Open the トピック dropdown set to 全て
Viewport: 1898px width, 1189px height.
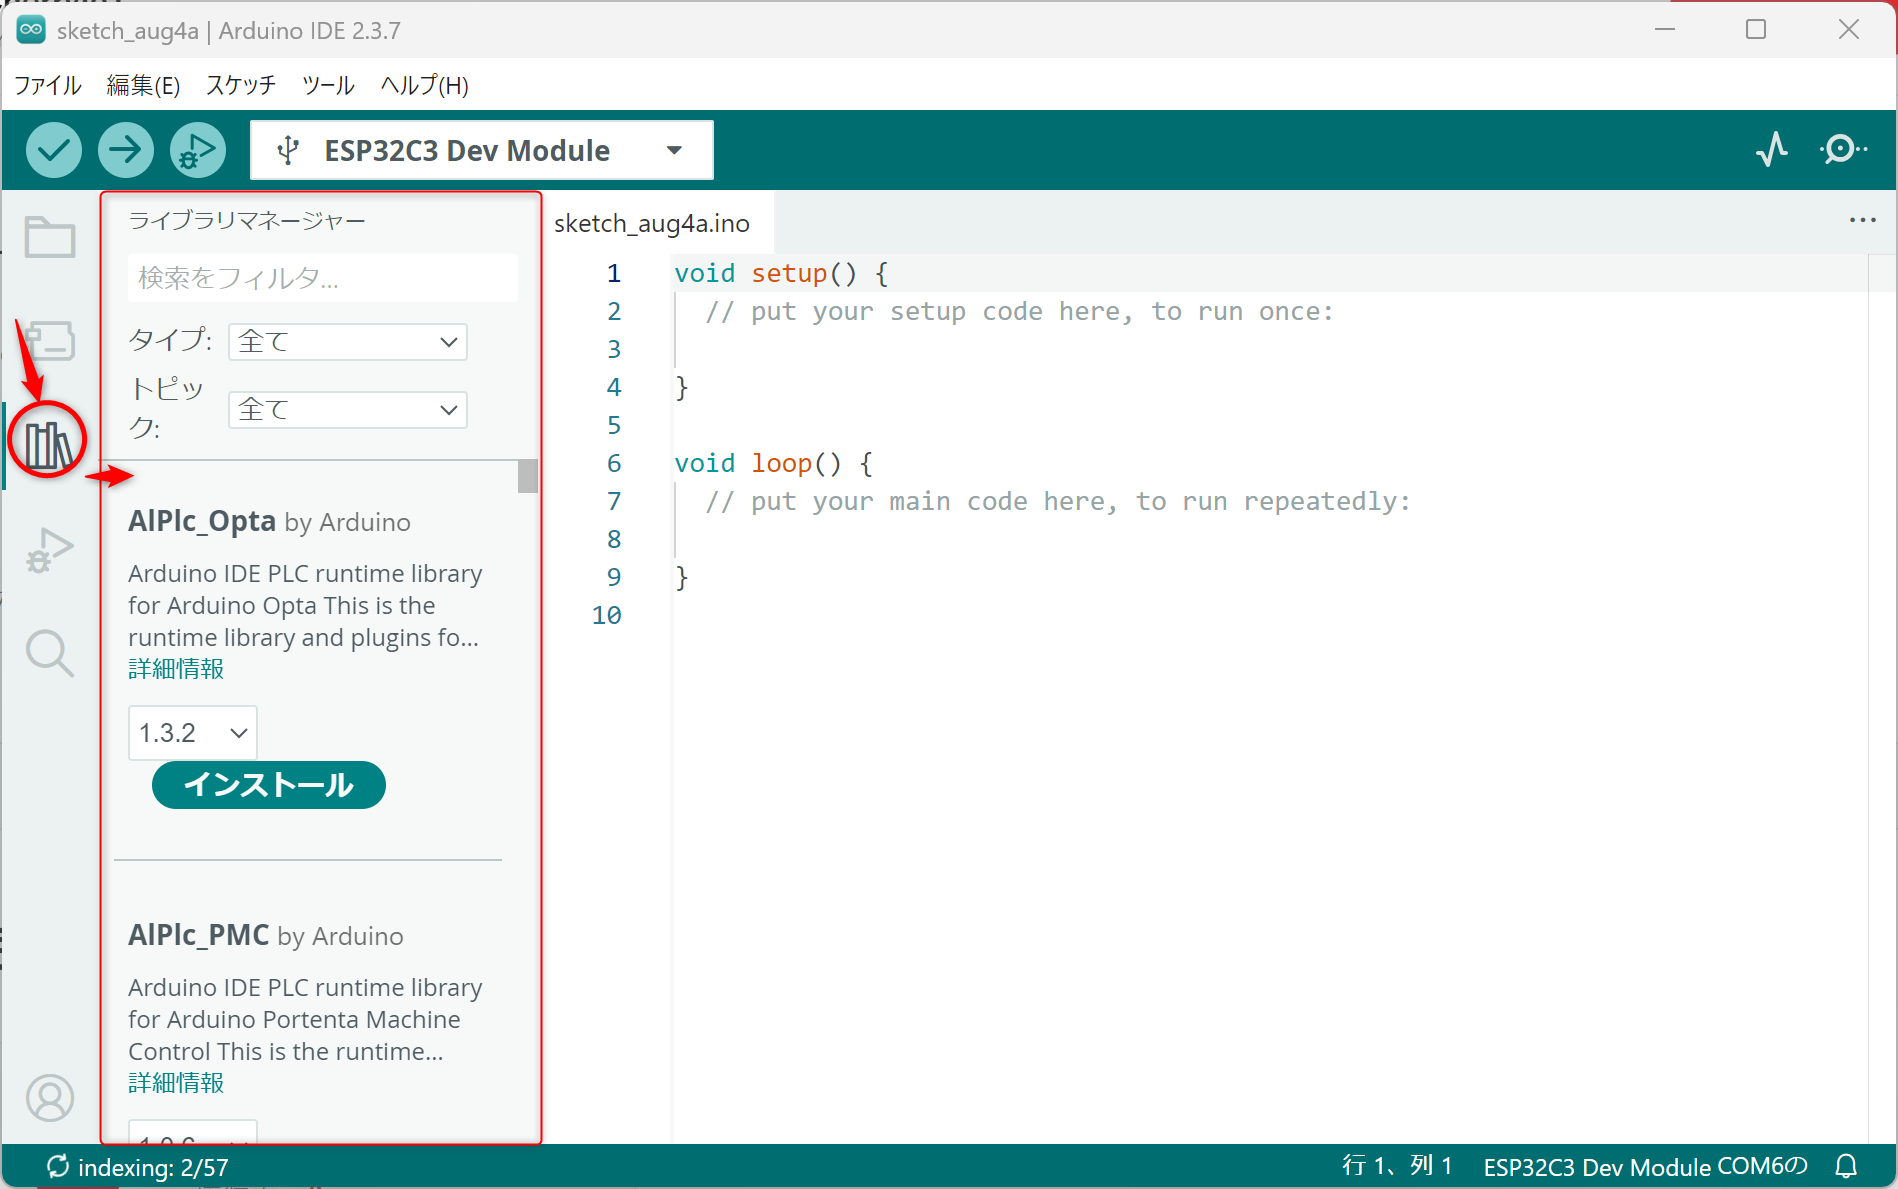[348, 410]
